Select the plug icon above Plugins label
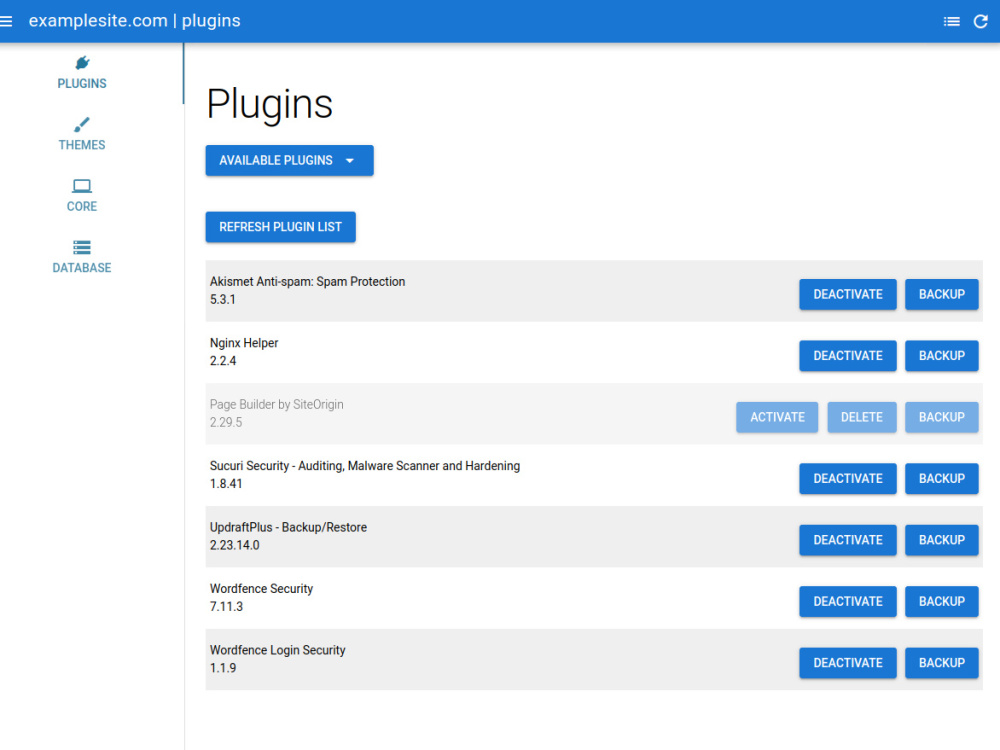This screenshot has height=750, width=1000. coord(82,62)
